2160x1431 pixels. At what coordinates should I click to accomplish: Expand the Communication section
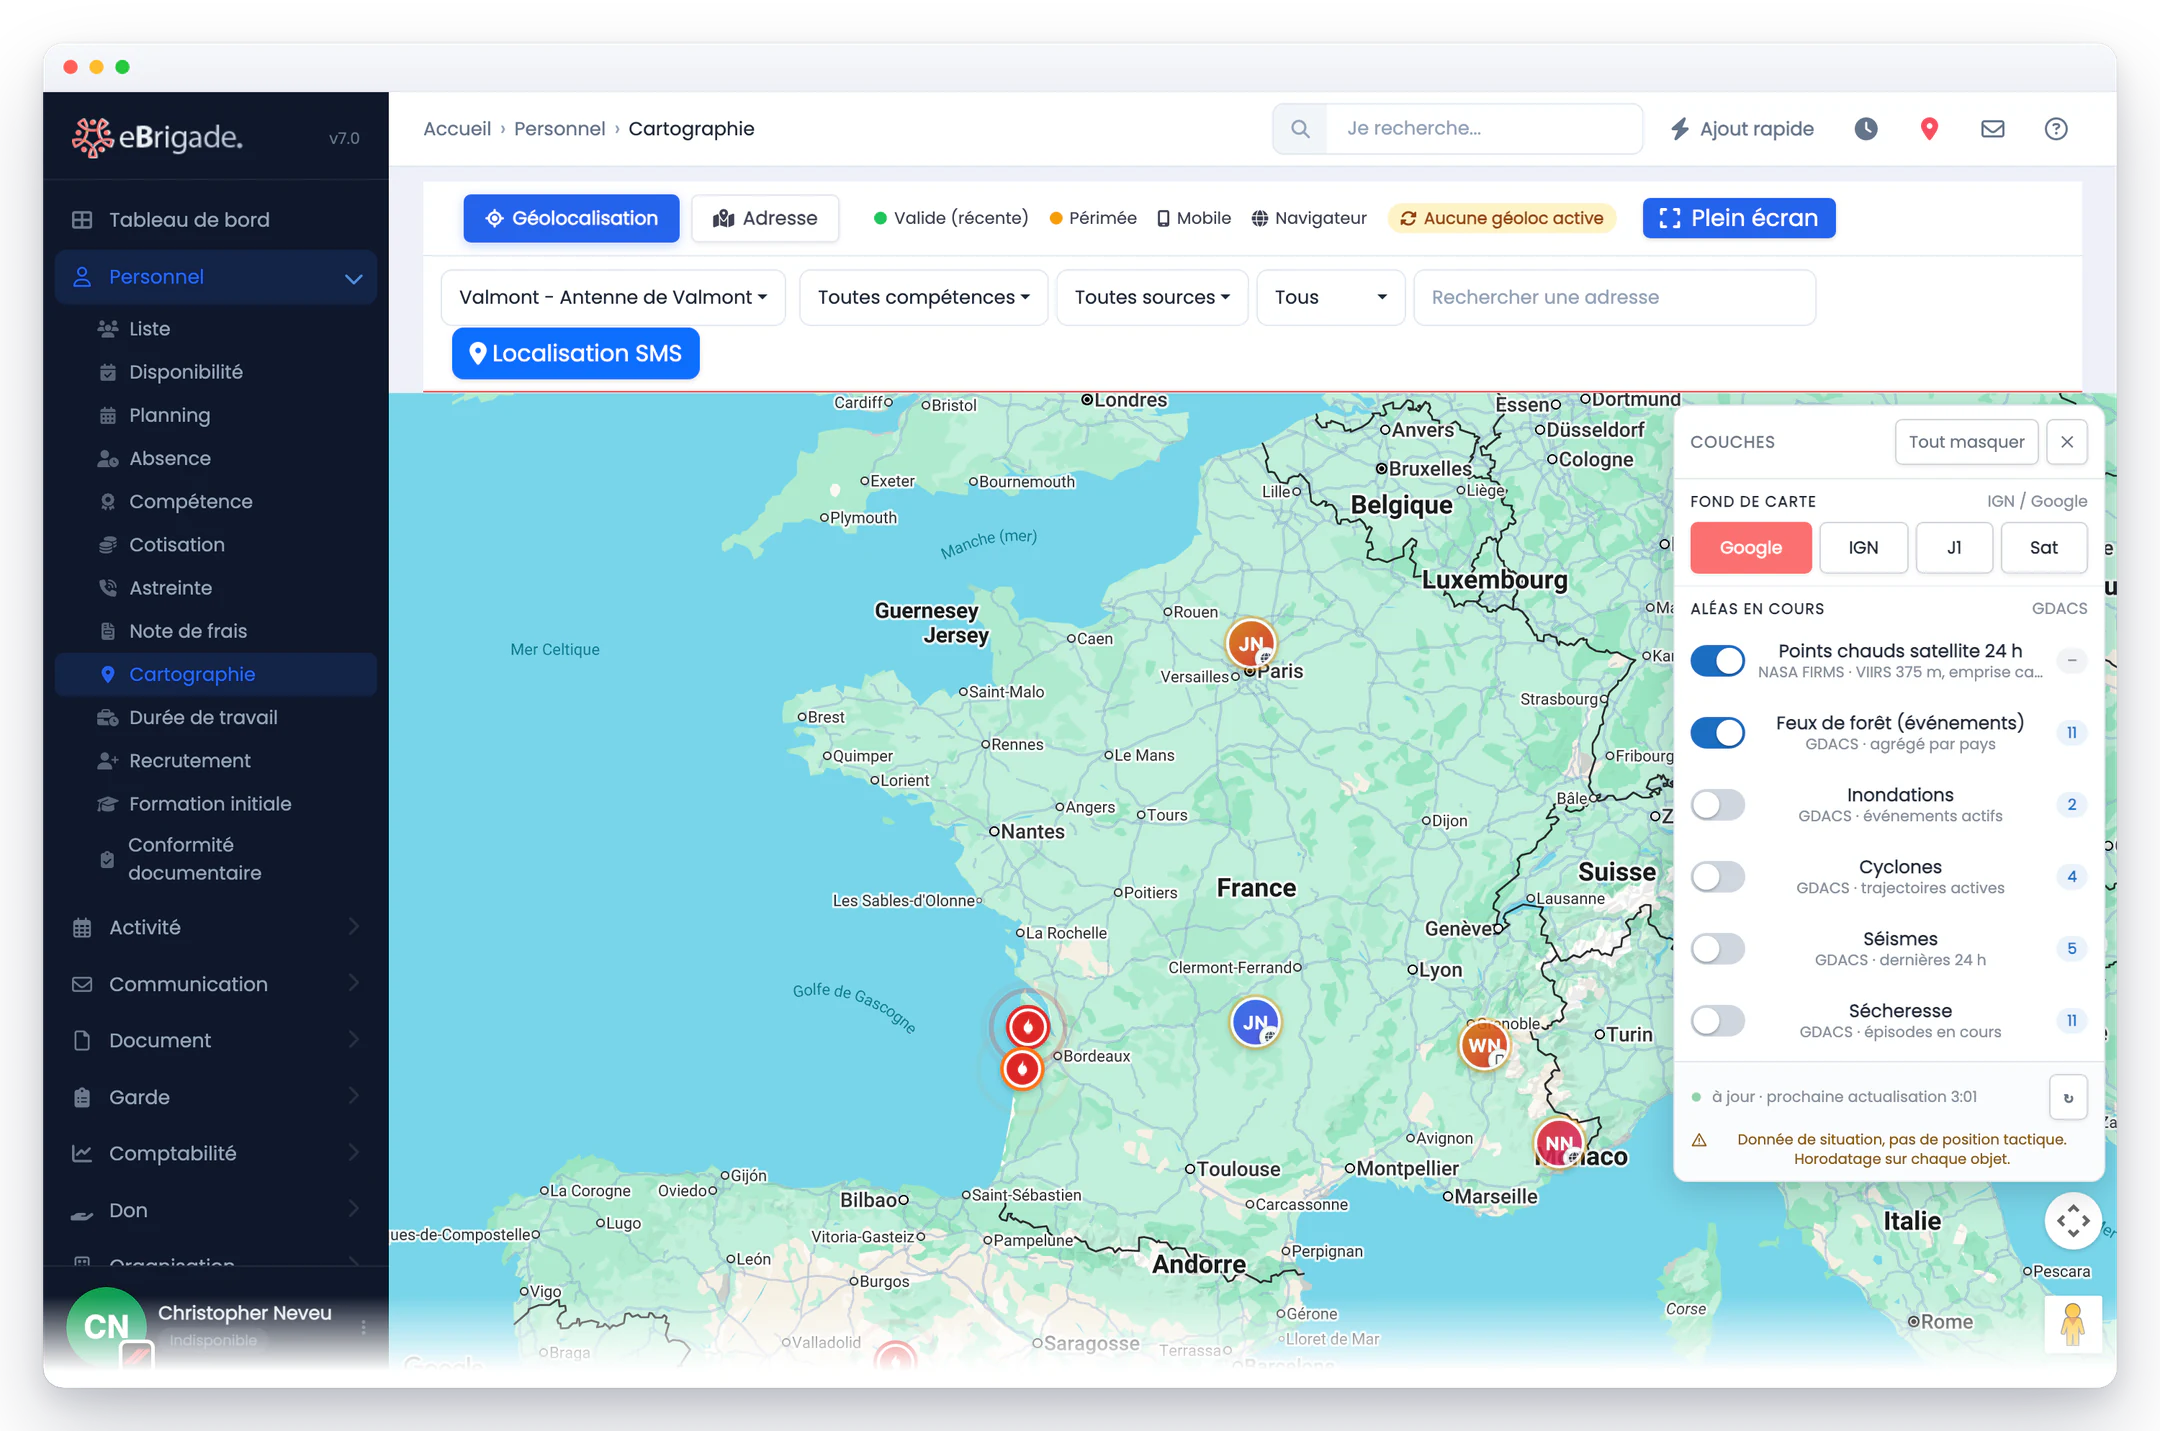(216, 984)
